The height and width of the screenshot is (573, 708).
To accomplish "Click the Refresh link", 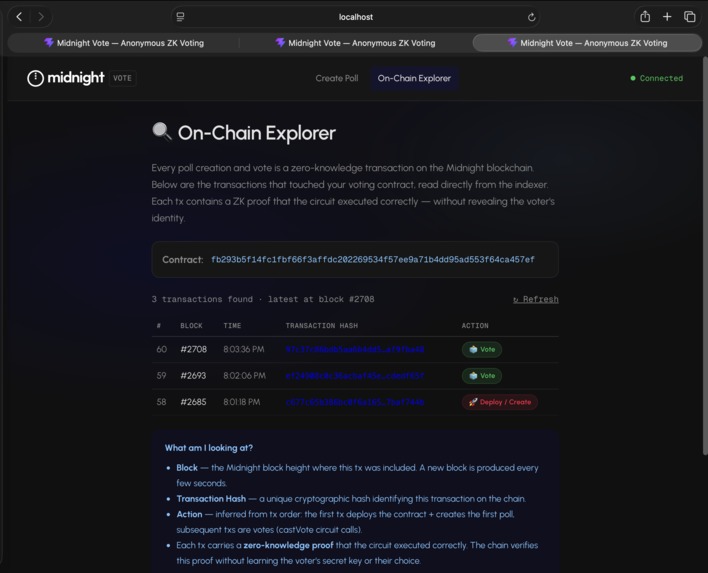I will [x=536, y=299].
